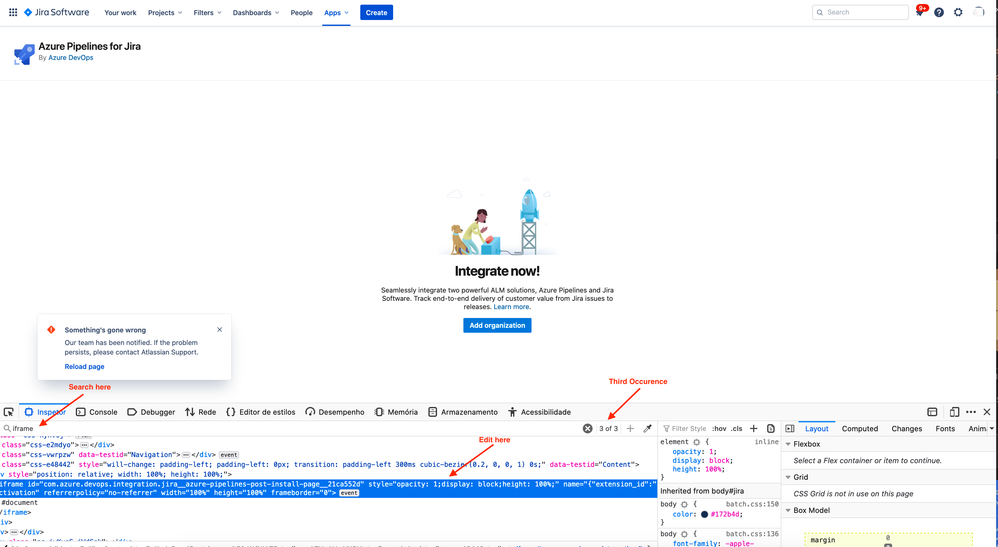
Task: Select the Layout sidebar tab
Action: 817,429
